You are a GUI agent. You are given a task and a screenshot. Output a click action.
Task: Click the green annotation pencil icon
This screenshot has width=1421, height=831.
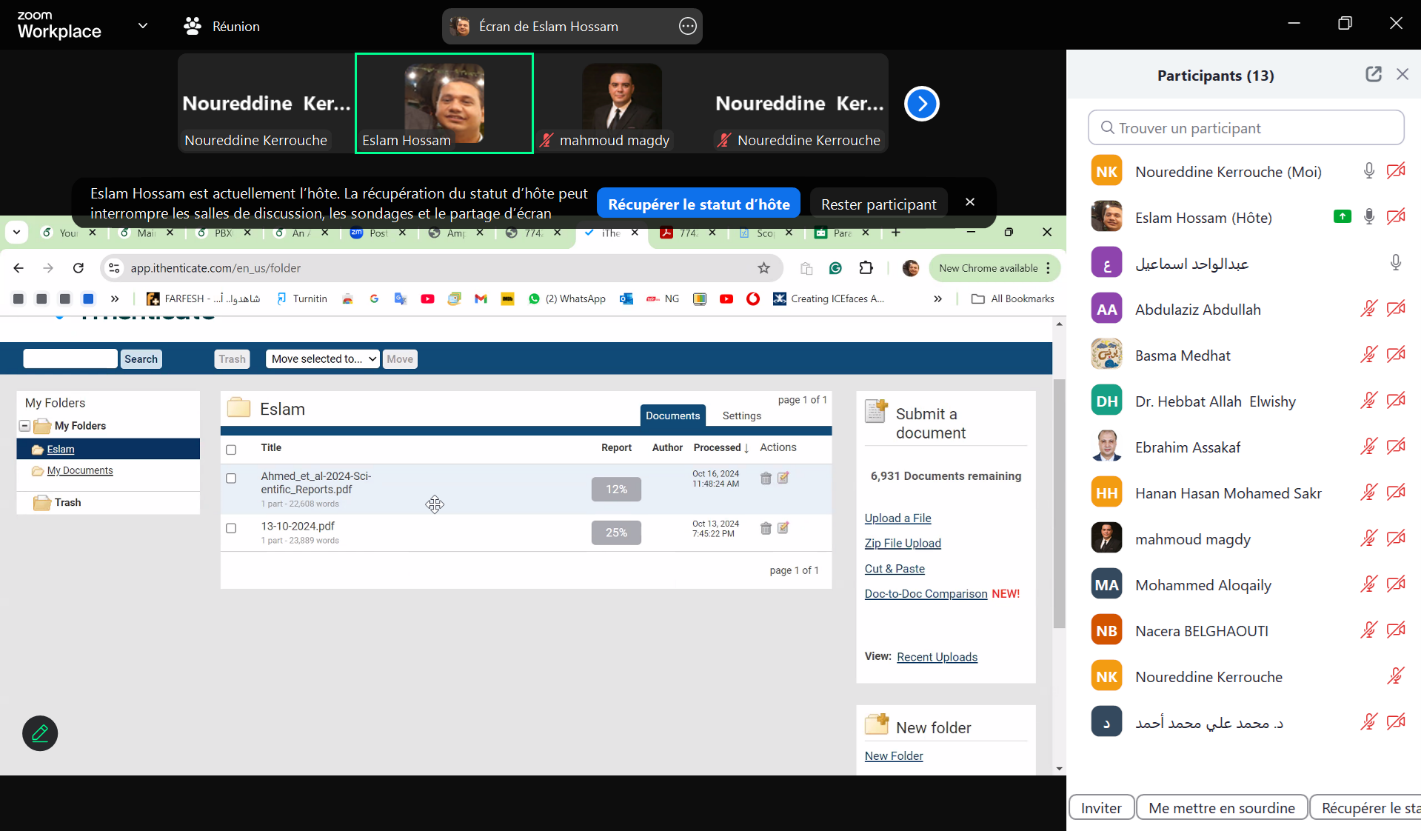40,733
